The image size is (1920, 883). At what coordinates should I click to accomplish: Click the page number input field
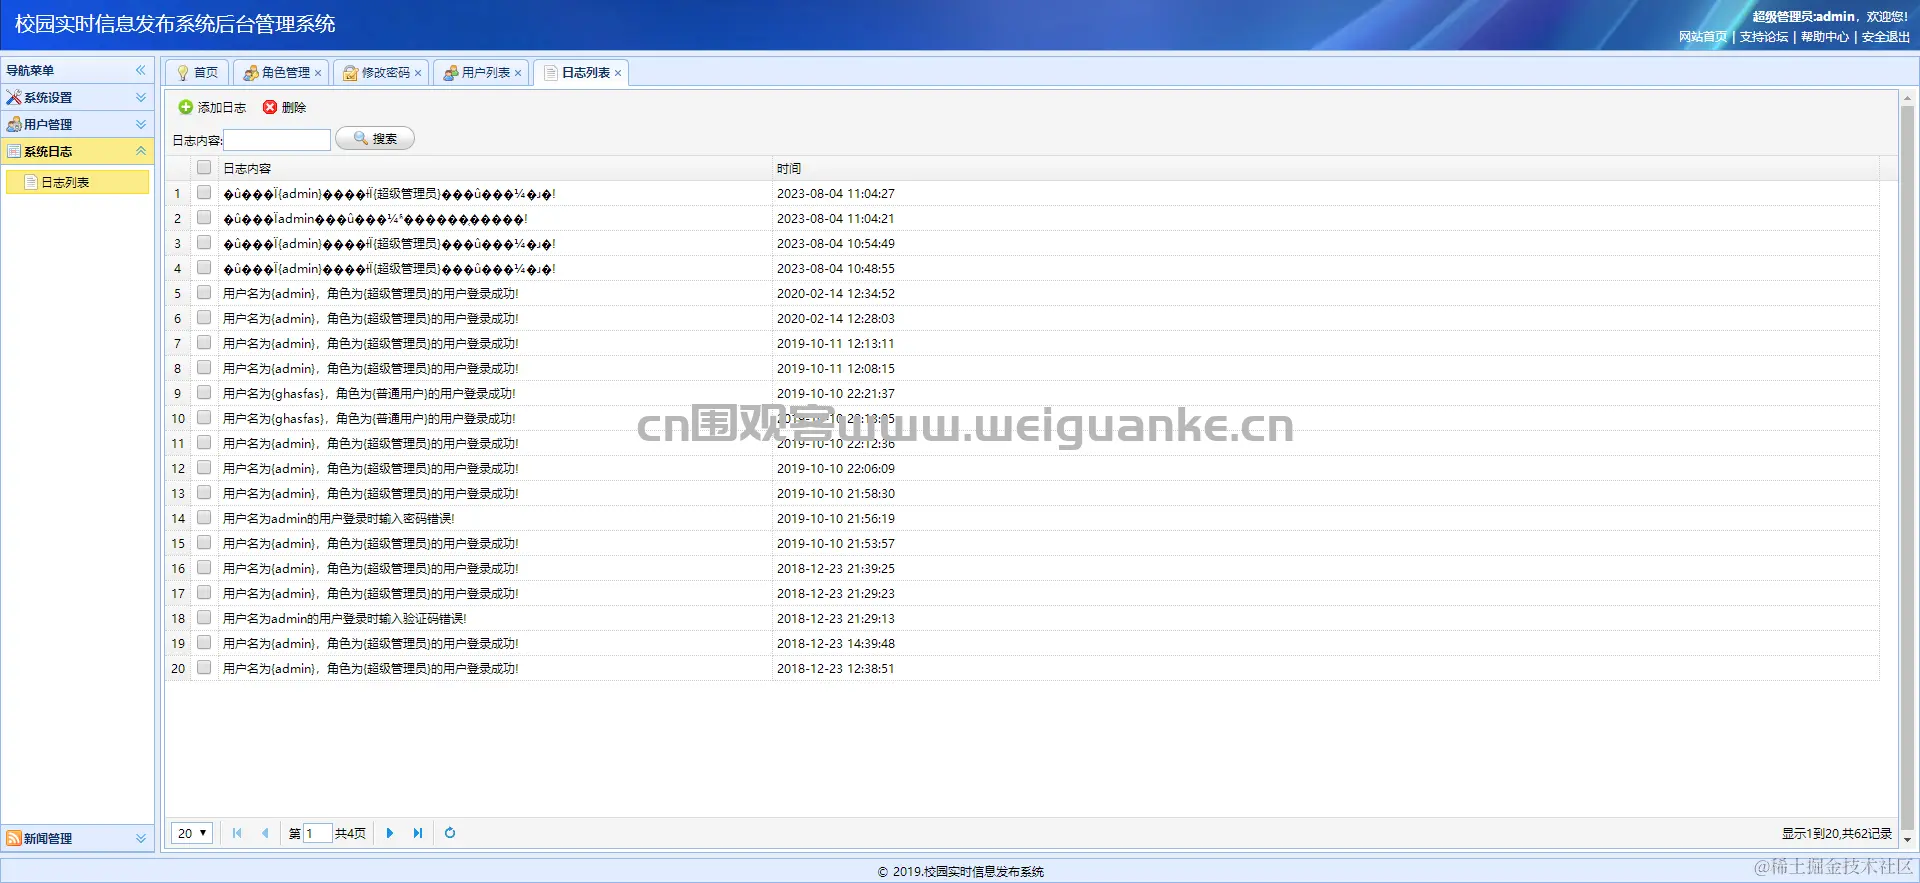click(317, 833)
